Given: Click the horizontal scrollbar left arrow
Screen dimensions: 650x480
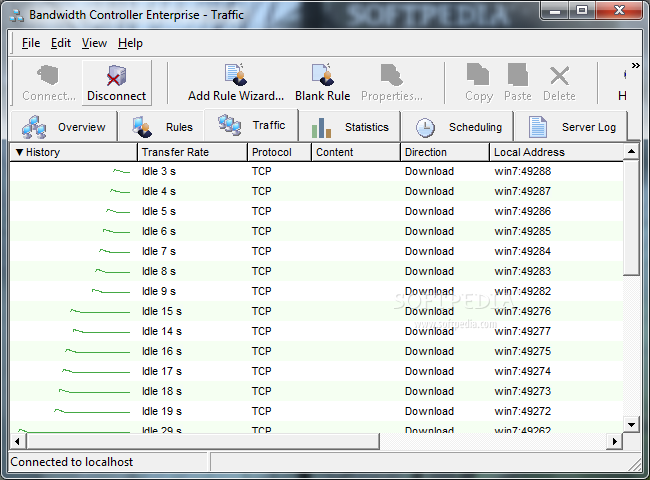Looking at the screenshot, I should (x=17, y=441).
